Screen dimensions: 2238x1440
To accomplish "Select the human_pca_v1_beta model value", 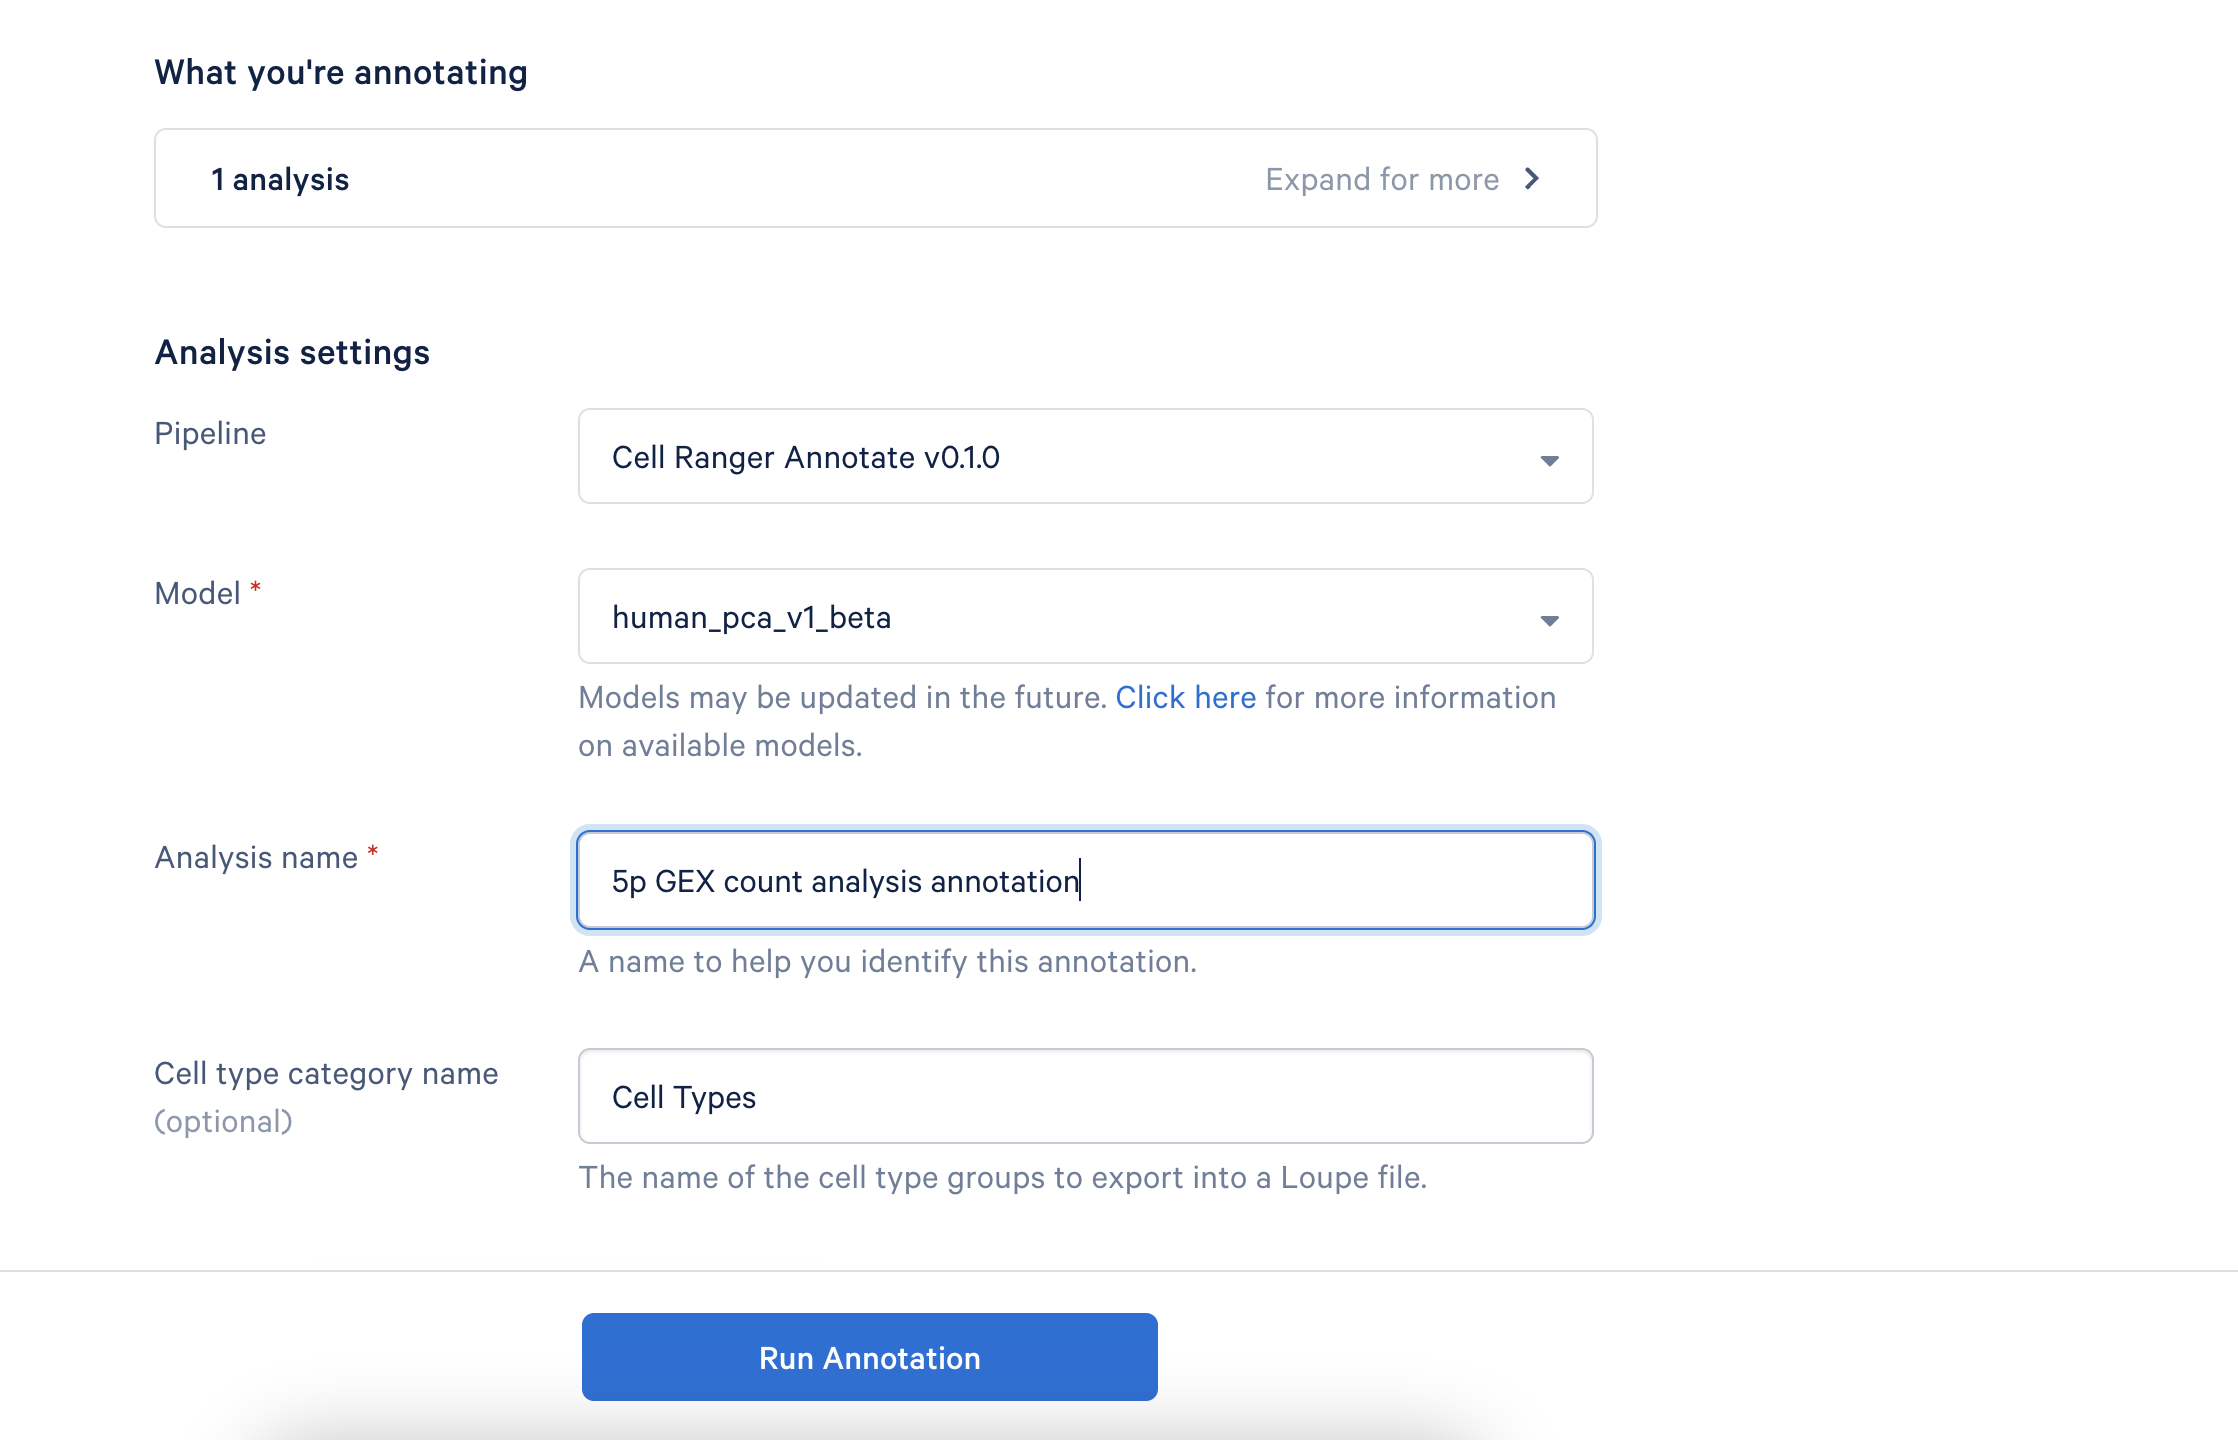I will [x=753, y=617].
